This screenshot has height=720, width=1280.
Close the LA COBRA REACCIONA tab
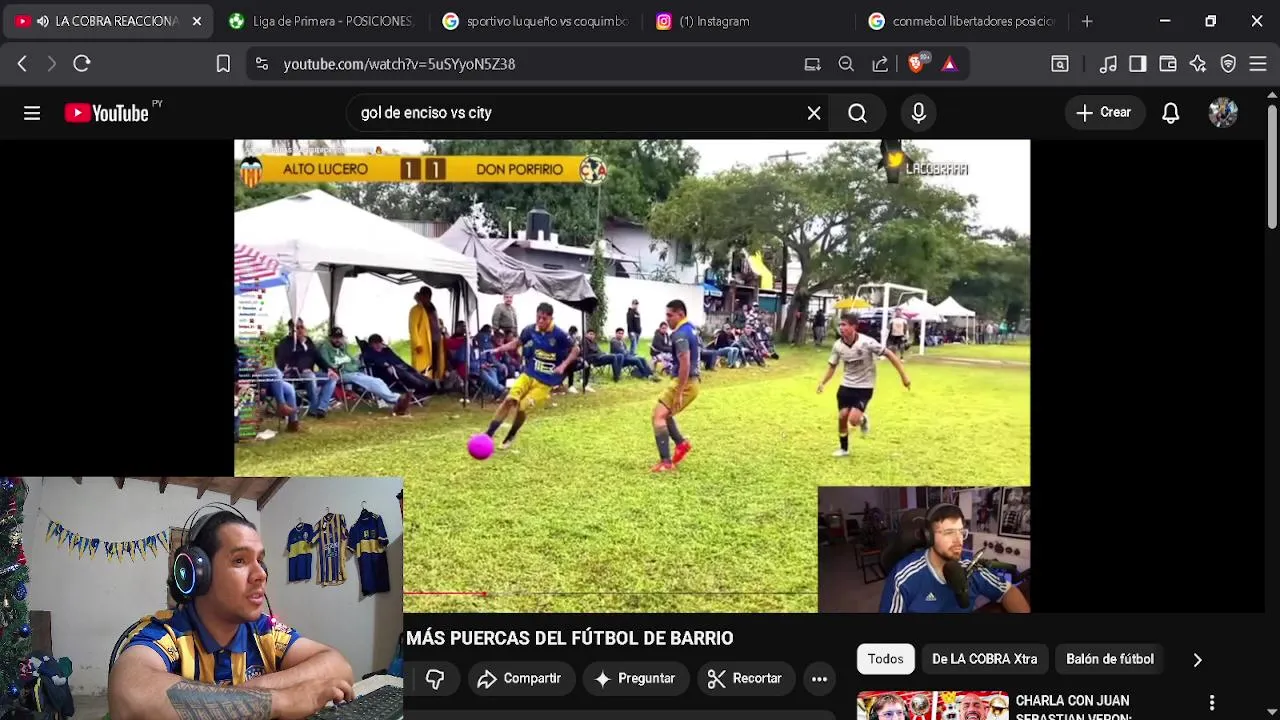[x=197, y=21]
